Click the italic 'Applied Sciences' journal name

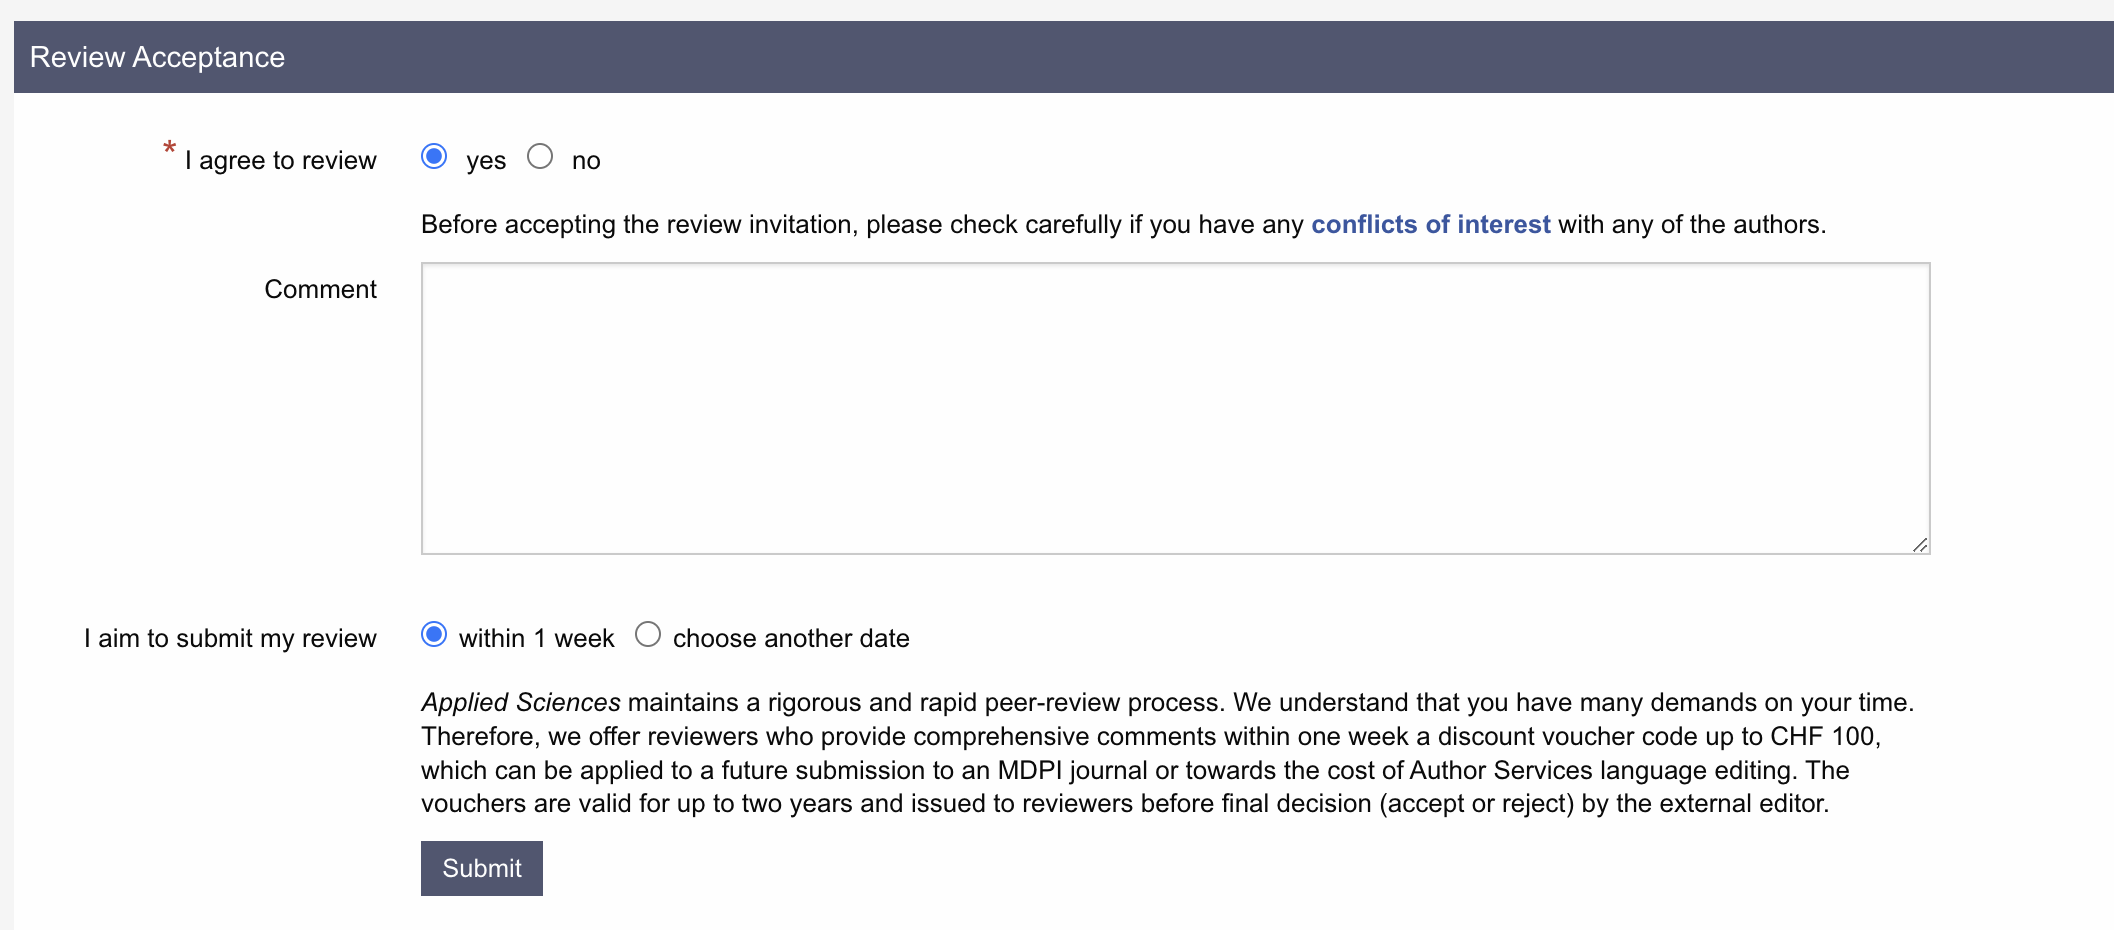pos(521,703)
